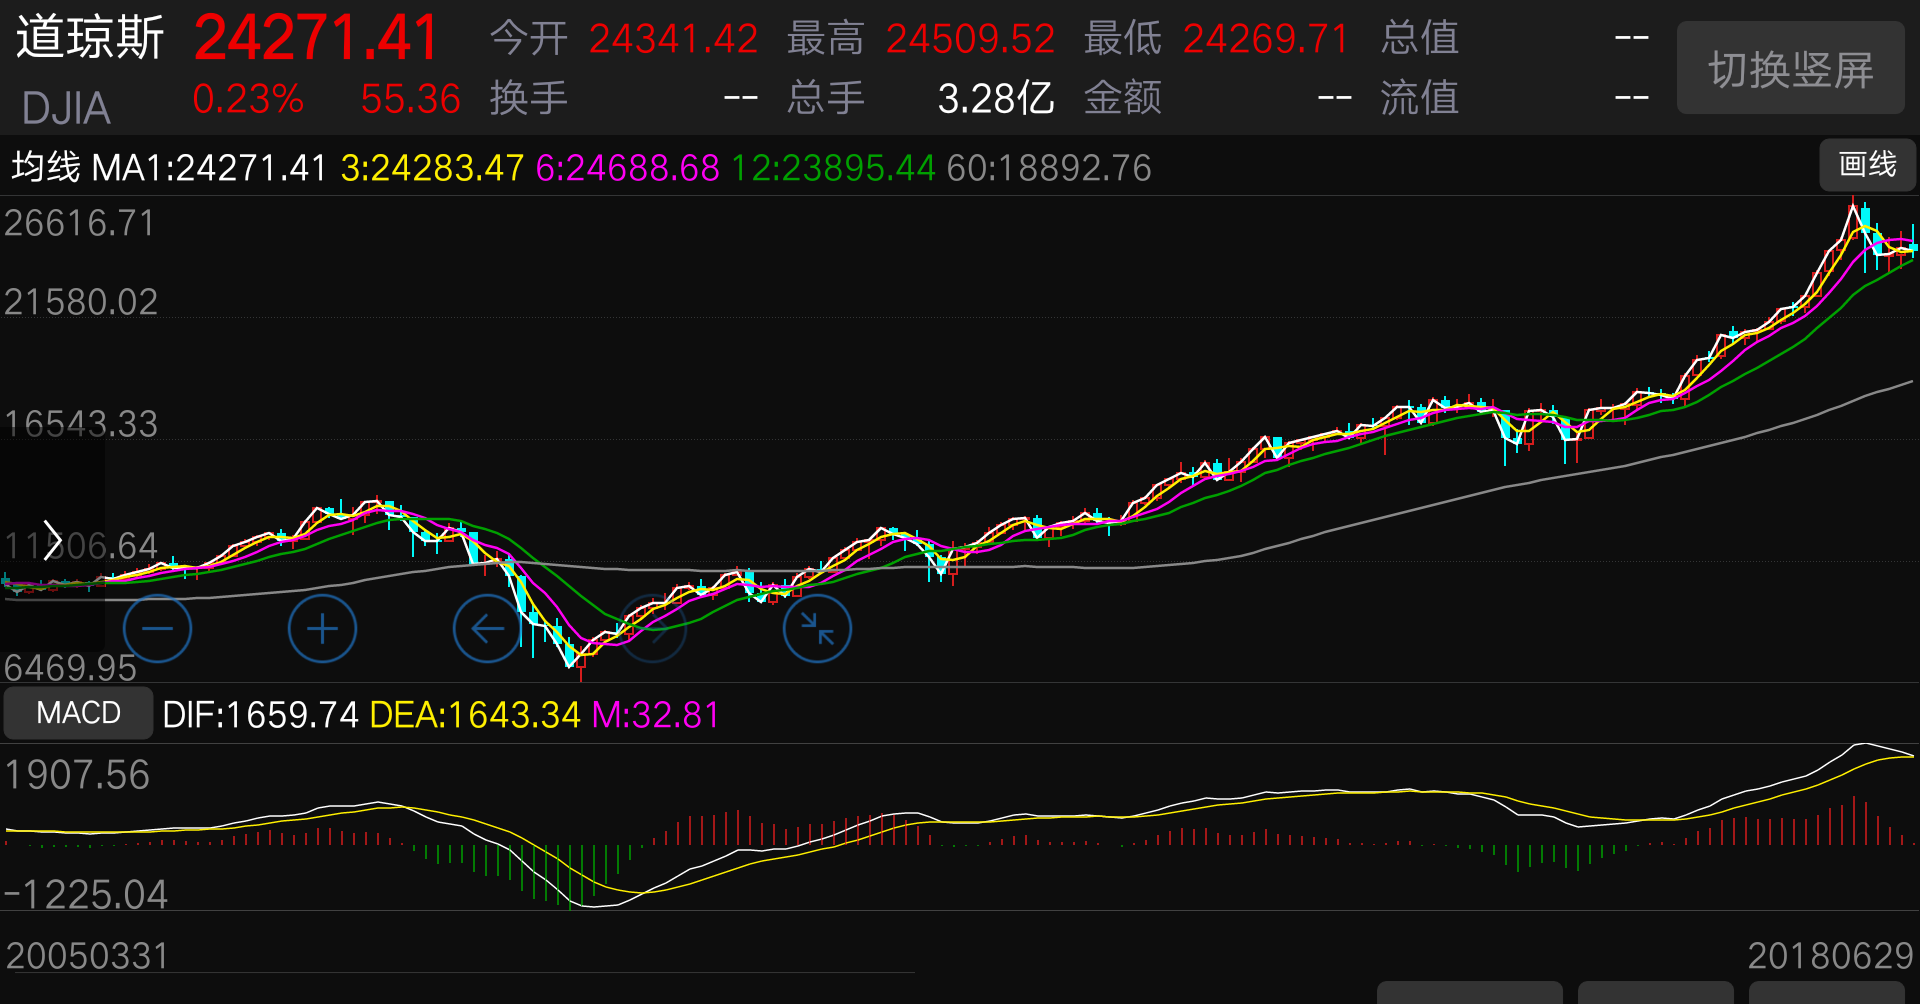Select the low value 24269.71
Image resolution: width=1920 pixels, height=1004 pixels.
click(1266, 39)
